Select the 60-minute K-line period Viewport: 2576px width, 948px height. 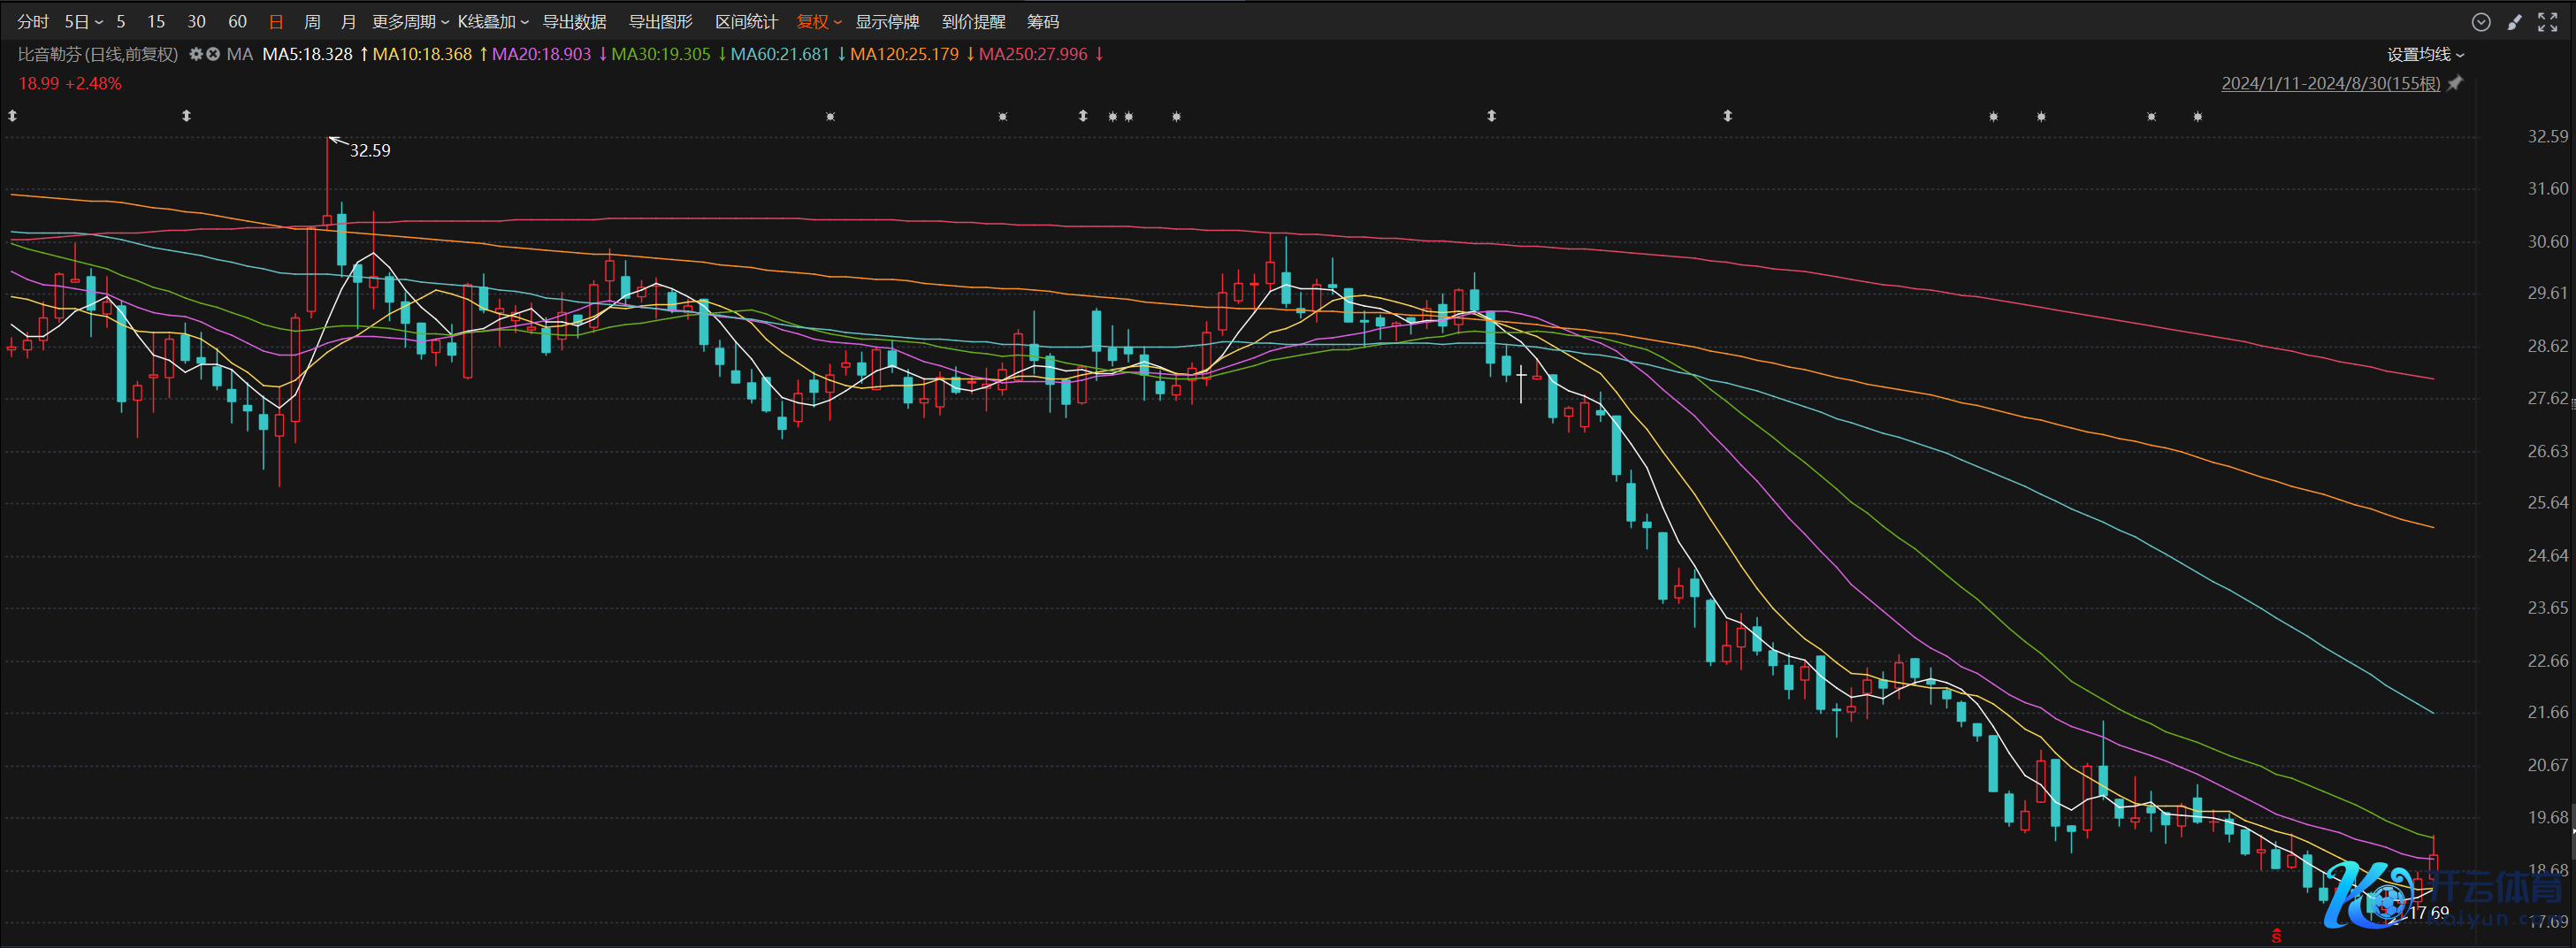pyautogui.click(x=238, y=22)
